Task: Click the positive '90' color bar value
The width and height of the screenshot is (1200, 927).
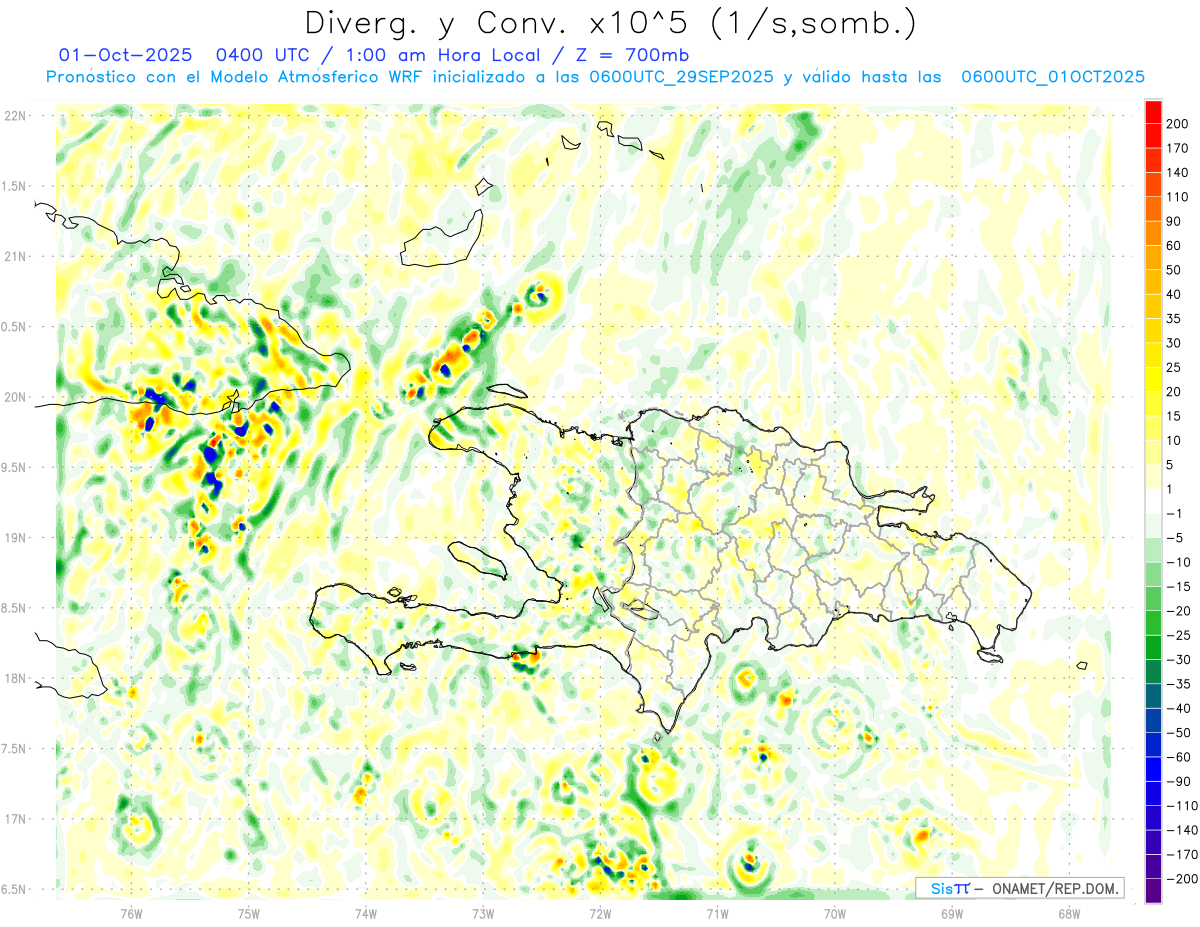Action: (1173, 221)
